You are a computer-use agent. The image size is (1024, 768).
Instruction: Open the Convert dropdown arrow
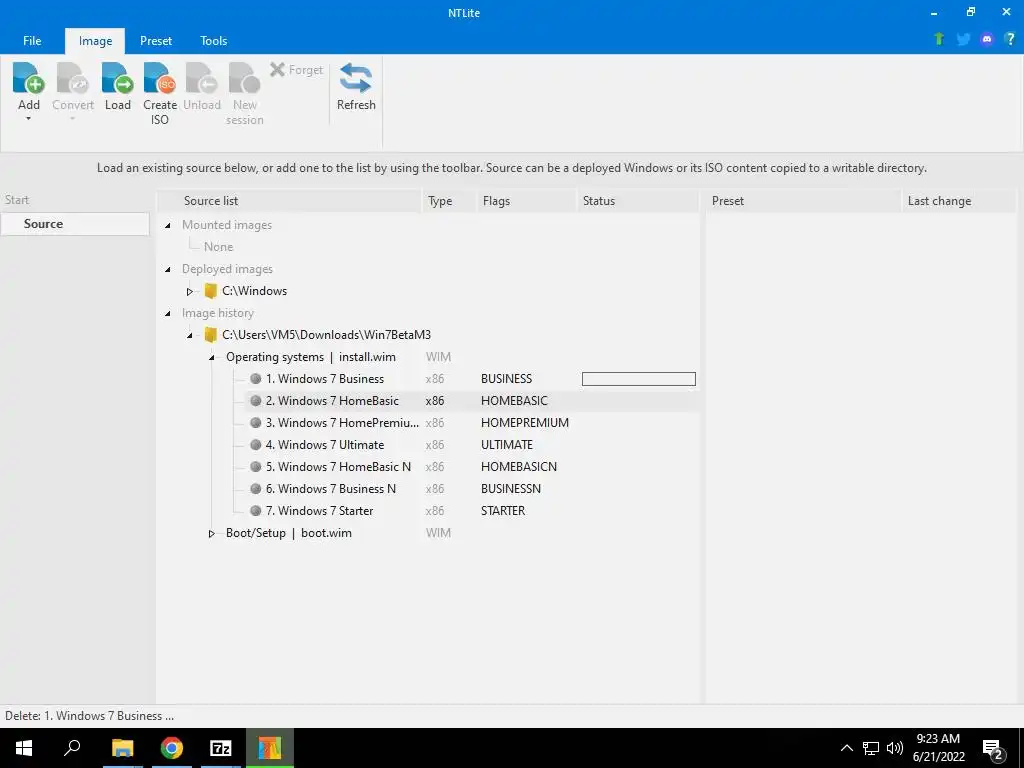[72, 119]
